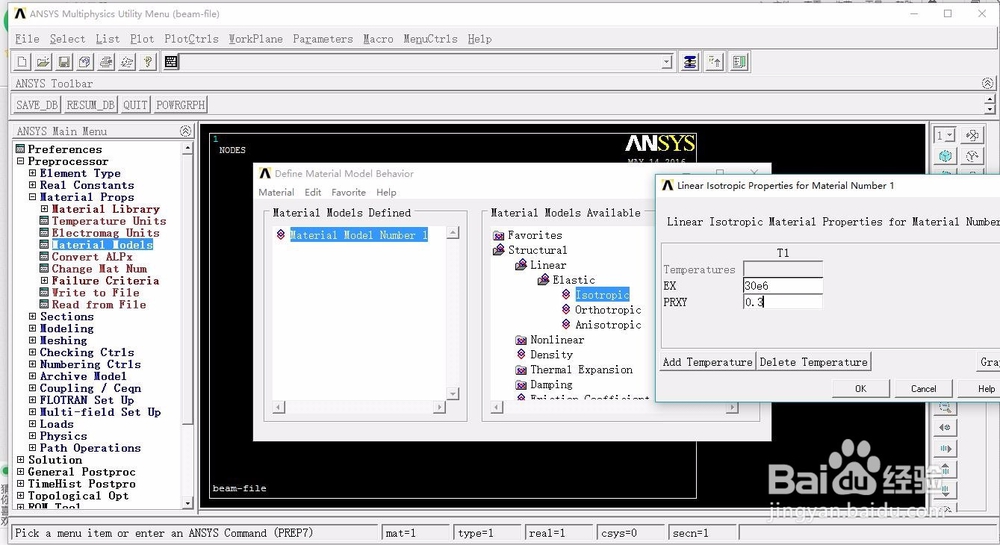
Task: Click the dynamic model mode icon beside window dropdown
Action: click(x=972, y=135)
